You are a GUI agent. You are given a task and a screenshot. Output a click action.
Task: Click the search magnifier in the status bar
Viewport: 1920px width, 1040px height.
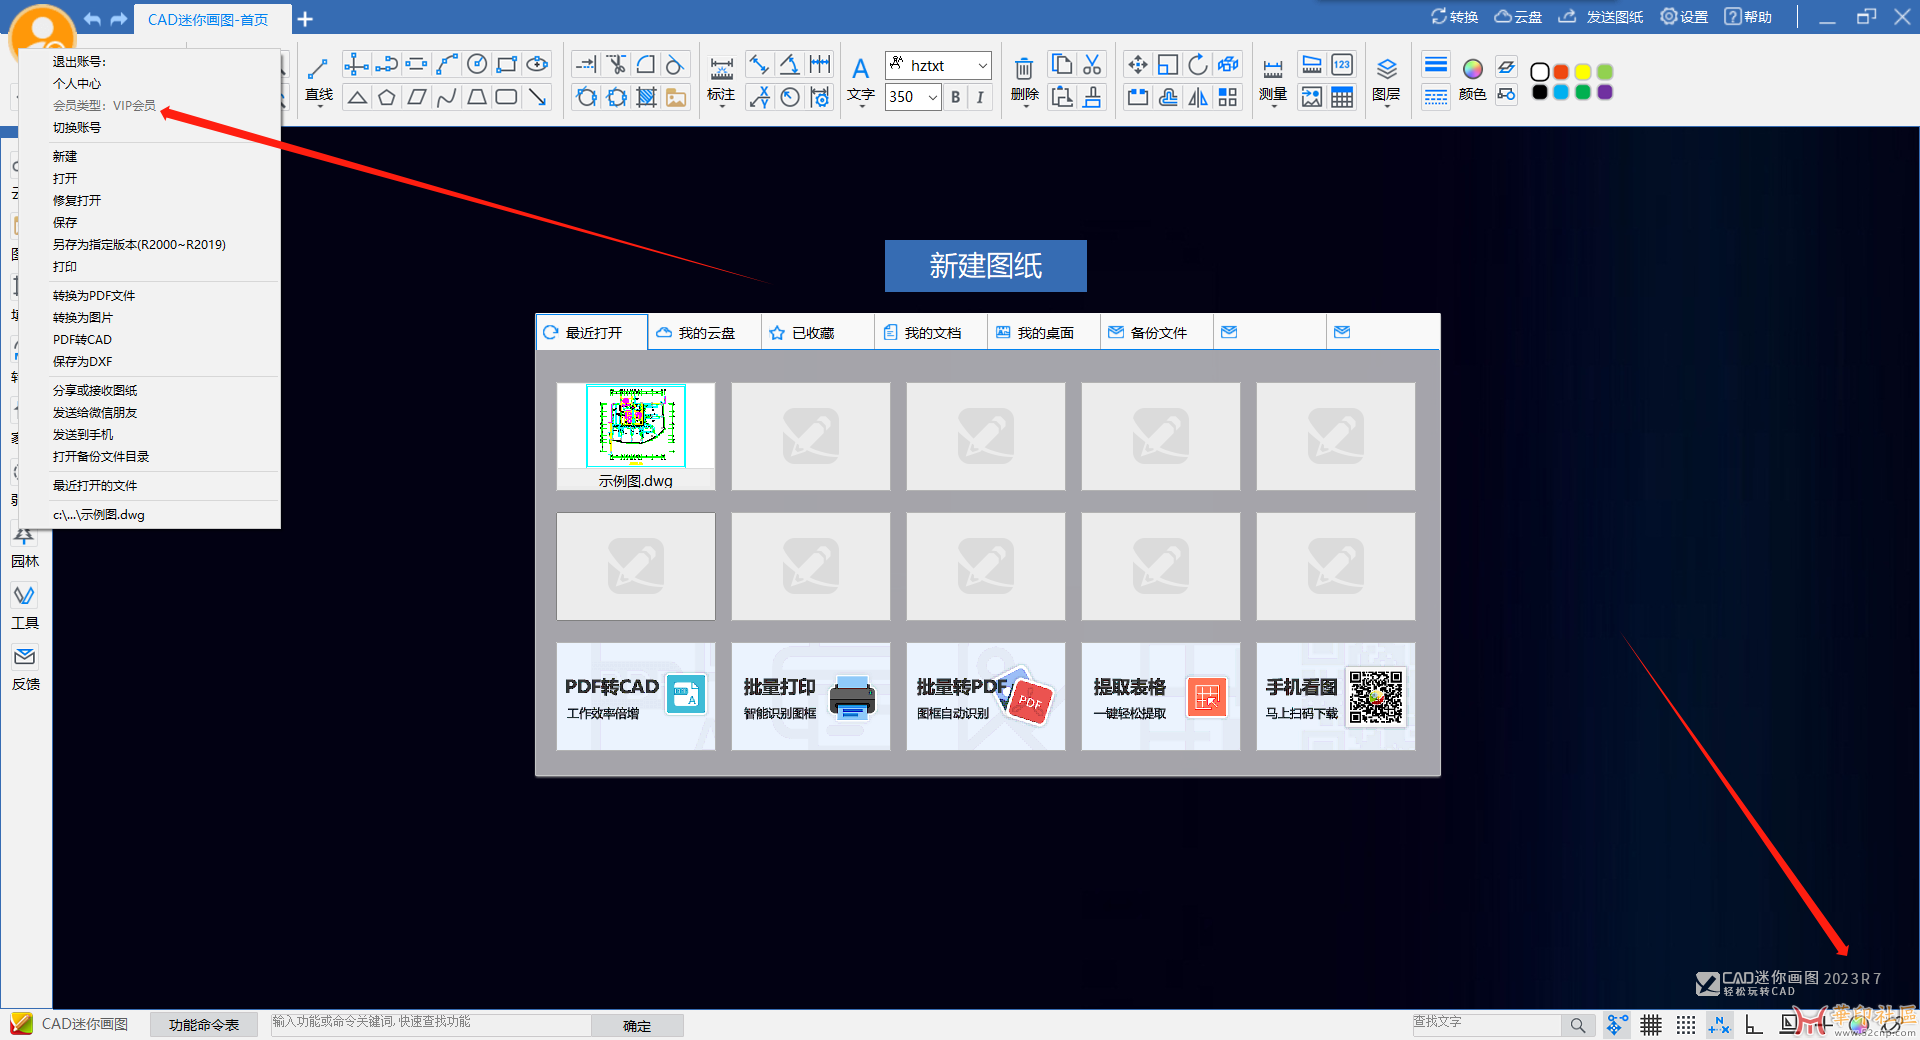click(1577, 1025)
